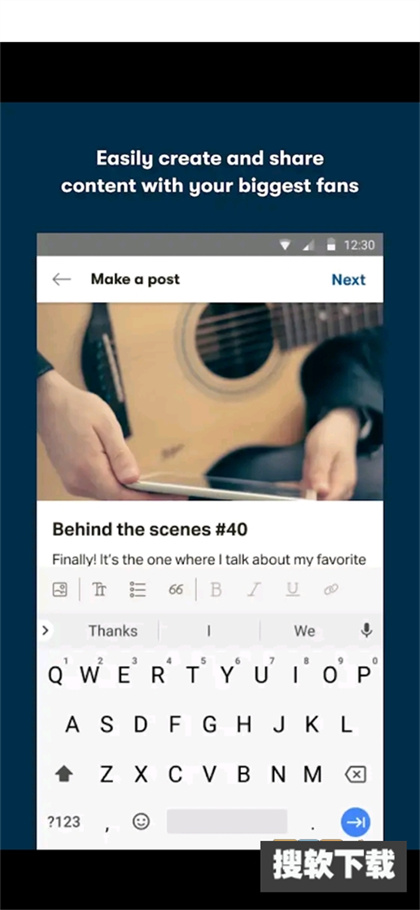The height and width of the screenshot is (910, 420).
Task: Tap the microphone voice input icon
Action: coord(367,631)
